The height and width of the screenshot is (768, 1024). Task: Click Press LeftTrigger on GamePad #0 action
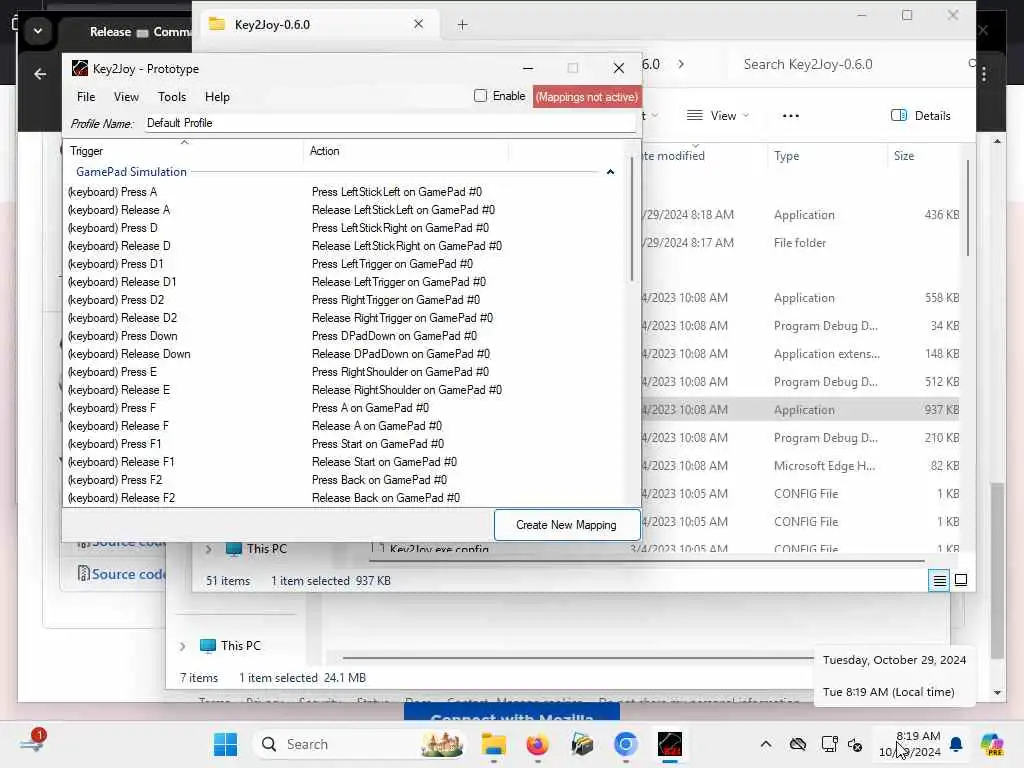pyautogui.click(x=392, y=264)
